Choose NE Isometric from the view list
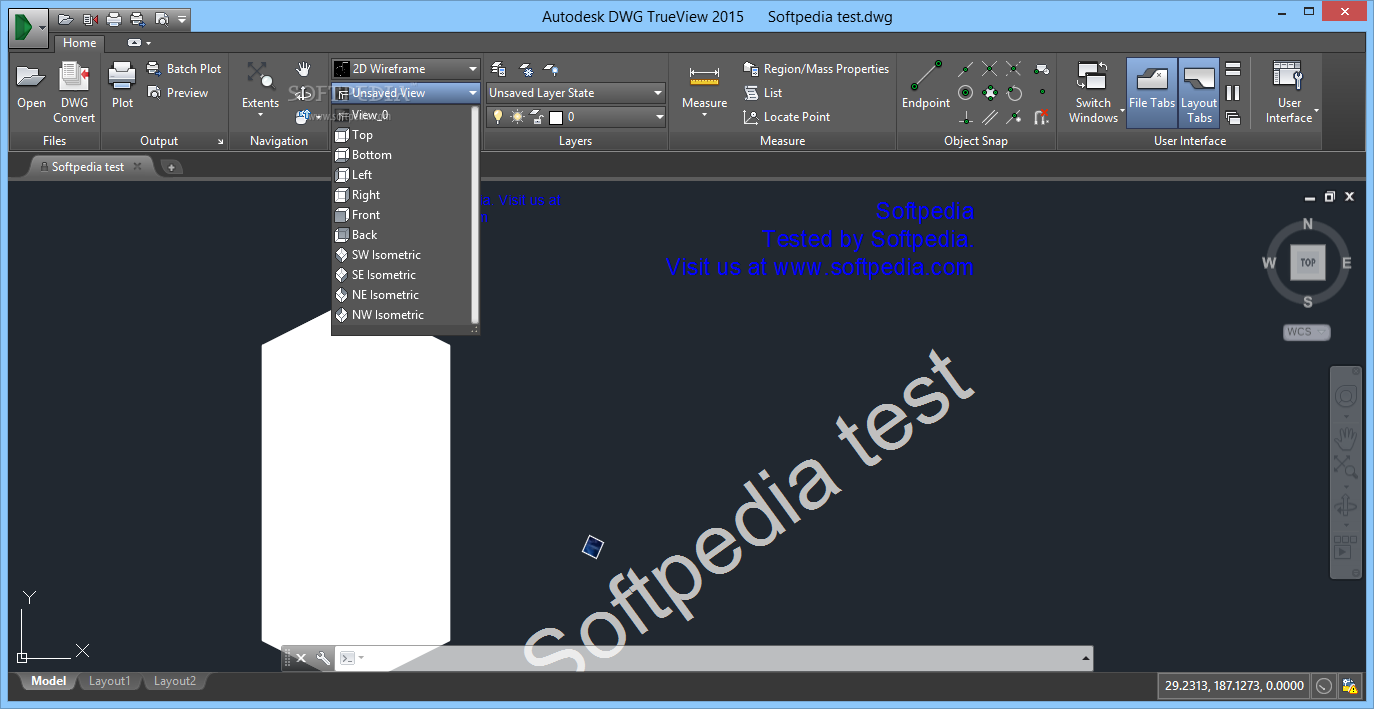1374x709 pixels. [401, 295]
